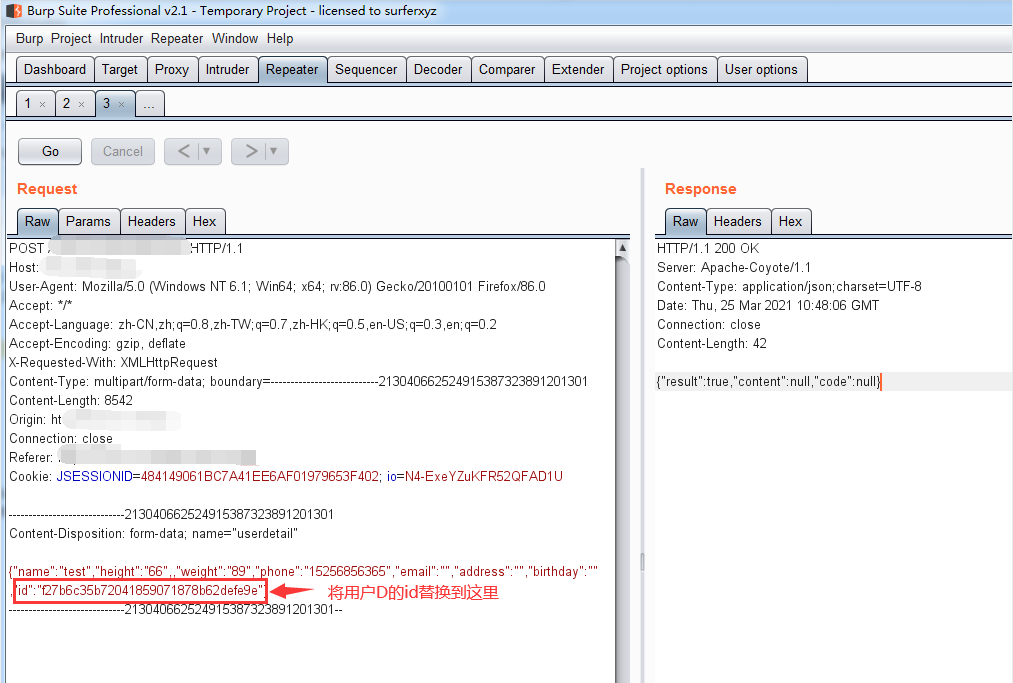Select the Request Raw tab
1013x683 pixels.
point(37,222)
